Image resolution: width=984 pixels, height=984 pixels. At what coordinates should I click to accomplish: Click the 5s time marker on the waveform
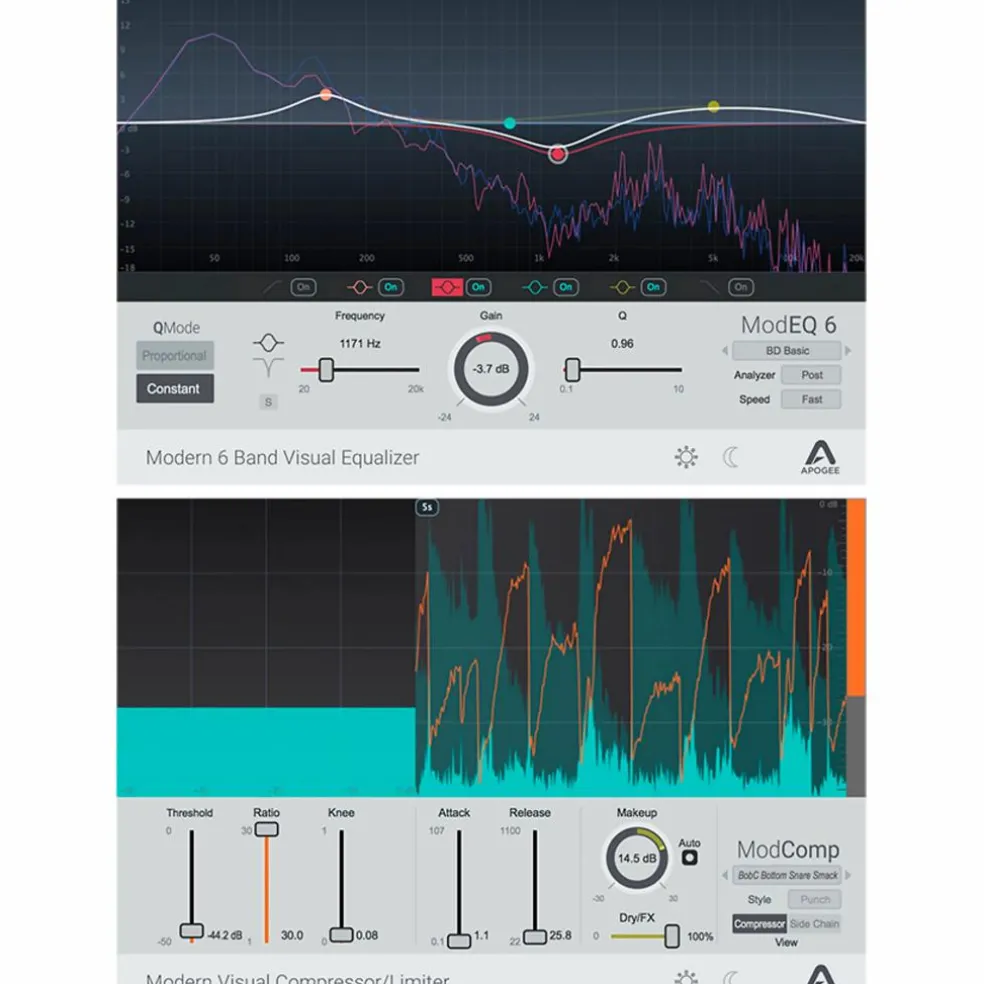(x=427, y=507)
